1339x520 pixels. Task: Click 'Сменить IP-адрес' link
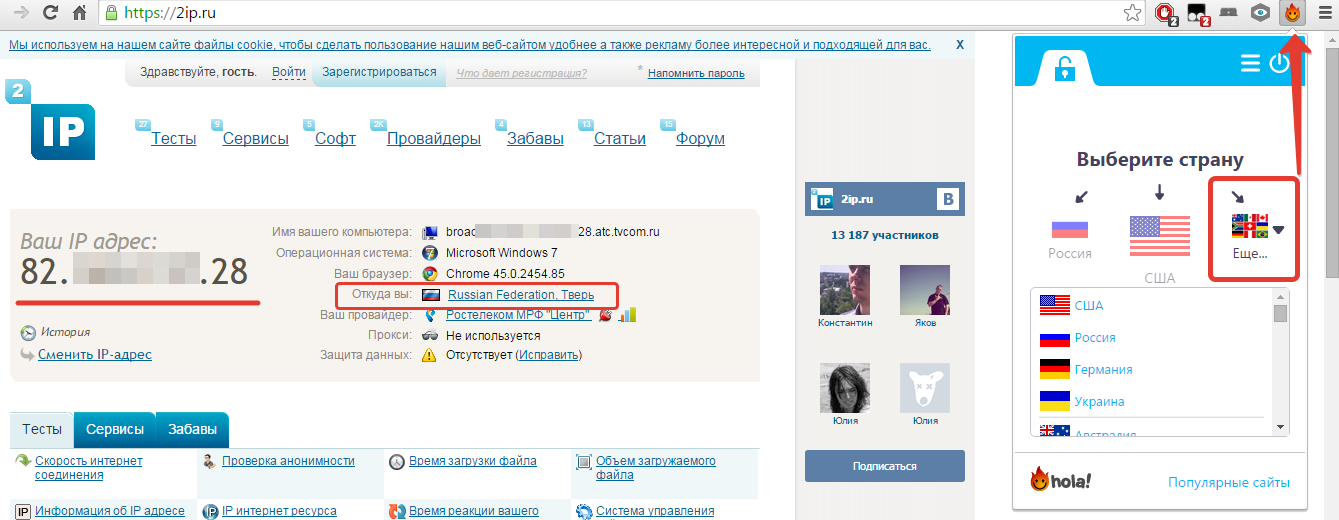(x=95, y=354)
